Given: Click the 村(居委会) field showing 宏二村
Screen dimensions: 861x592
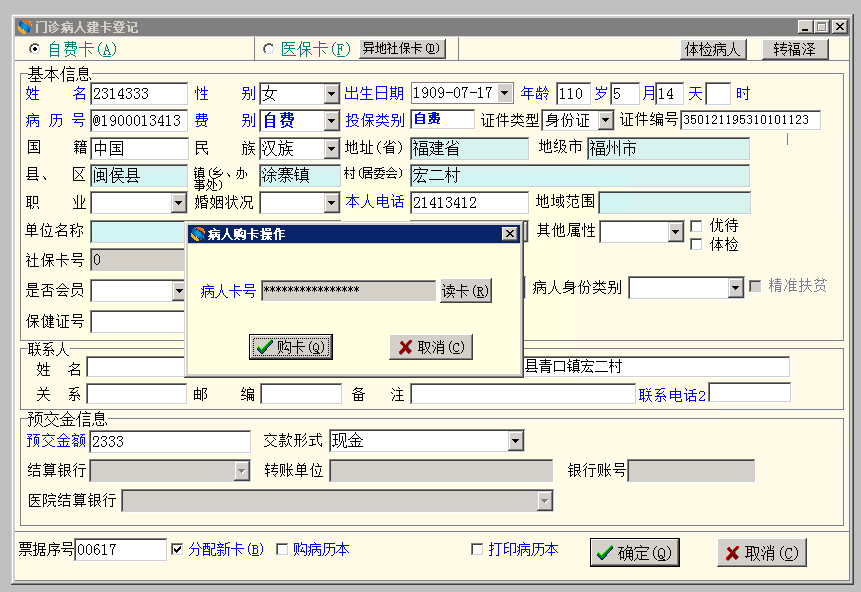Looking at the screenshot, I should (x=580, y=176).
